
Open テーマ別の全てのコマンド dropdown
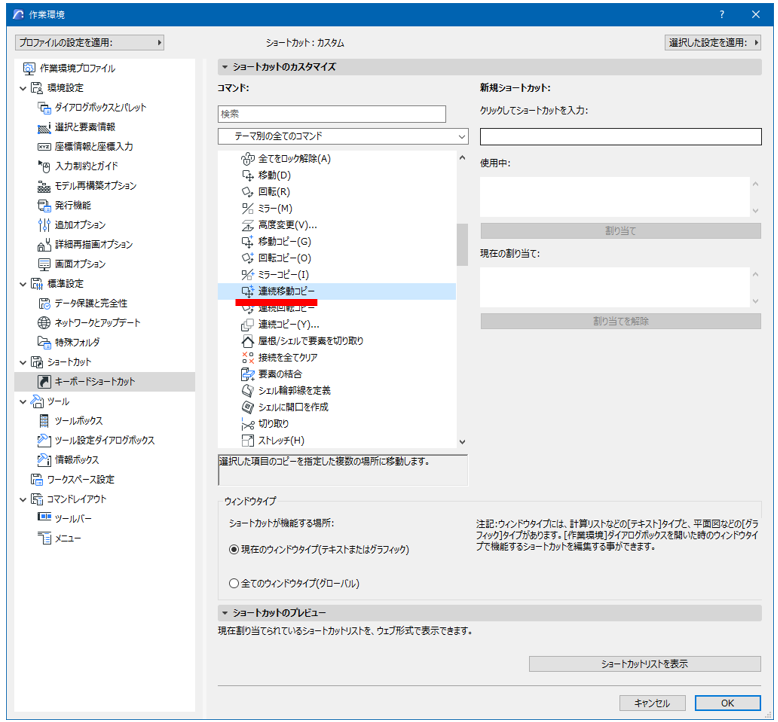(343, 136)
